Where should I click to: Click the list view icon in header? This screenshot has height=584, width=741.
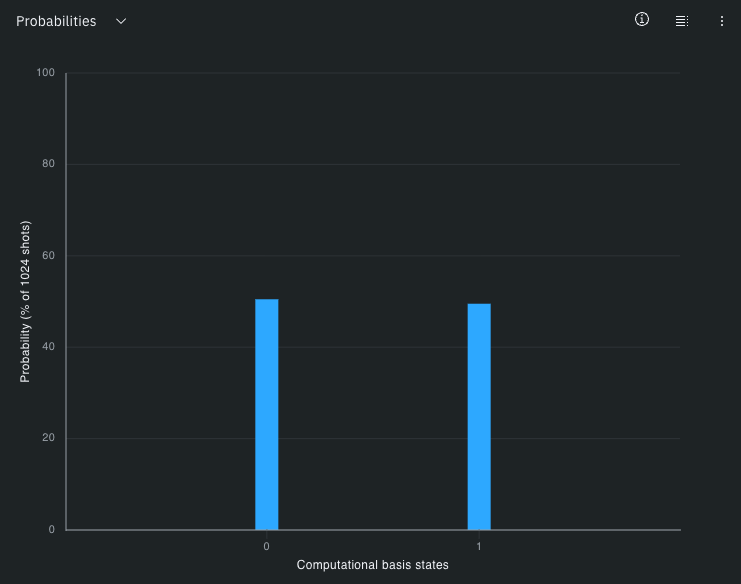pyautogui.click(x=682, y=21)
